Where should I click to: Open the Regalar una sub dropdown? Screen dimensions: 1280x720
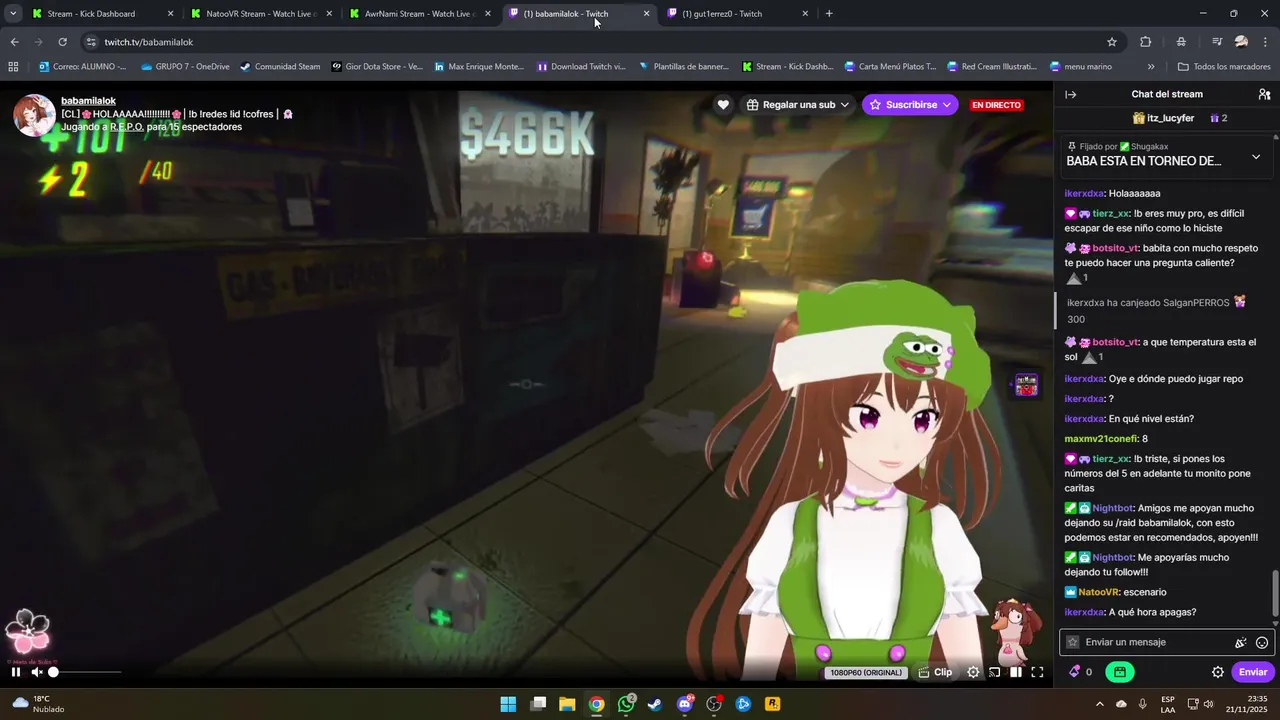(798, 105)
